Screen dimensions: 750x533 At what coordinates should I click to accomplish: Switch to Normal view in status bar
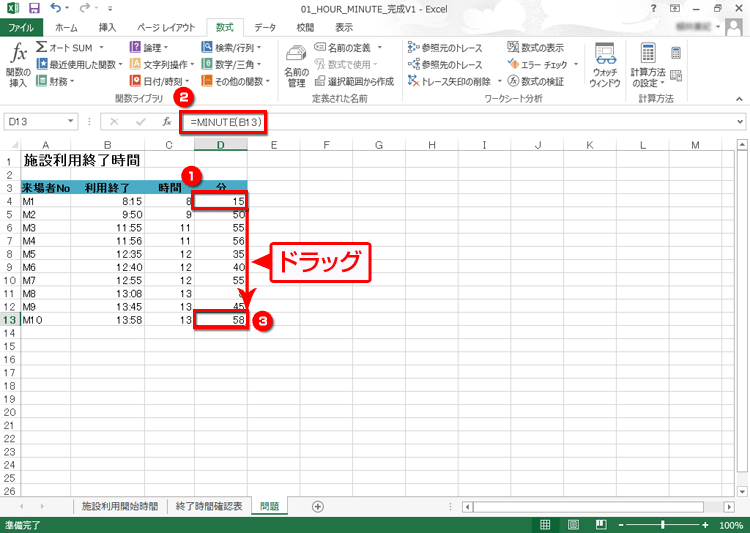pos(545,525)
